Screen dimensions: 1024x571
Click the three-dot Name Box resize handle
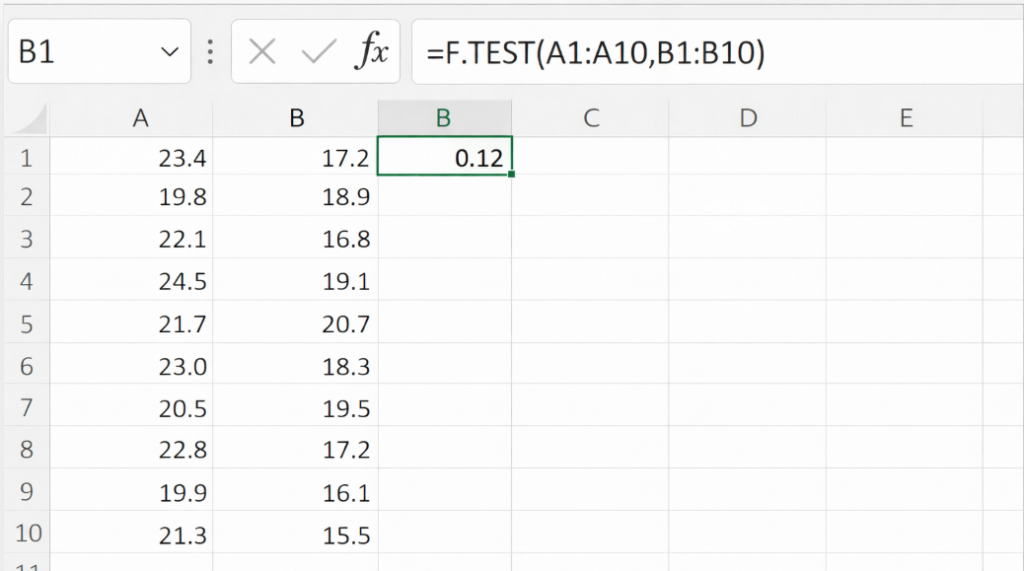210,52
